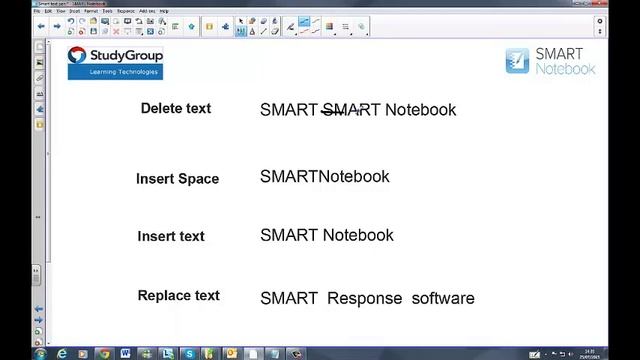Click the Redo icon
This screenshot has height=360, width=640.
click(x=82, y=21)
